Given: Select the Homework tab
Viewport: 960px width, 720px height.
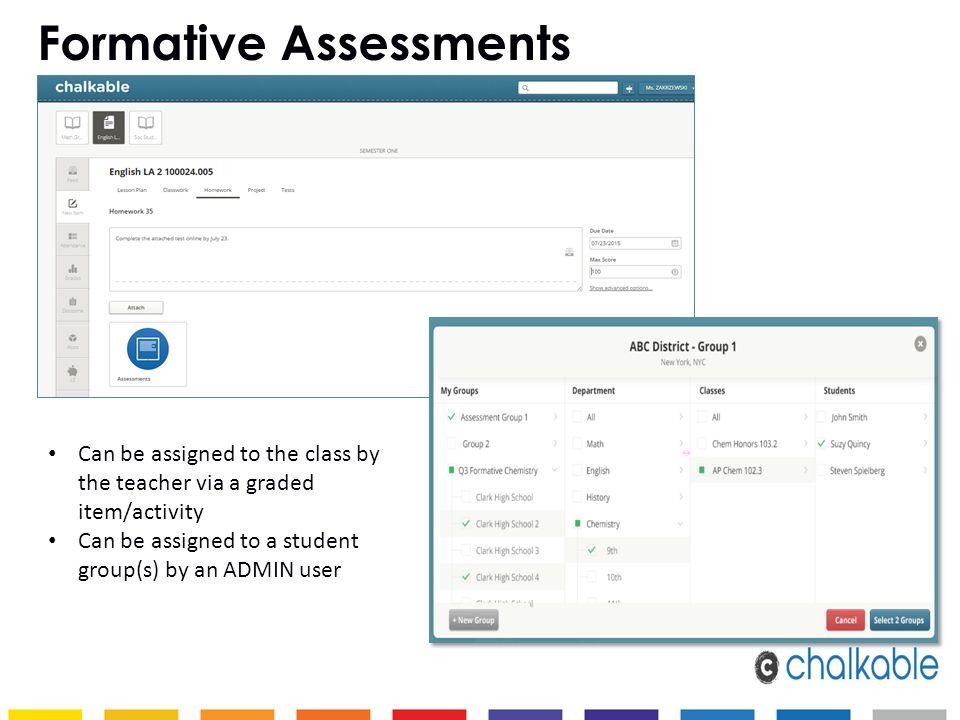Looking at the screenshot, I should [217, 190].
